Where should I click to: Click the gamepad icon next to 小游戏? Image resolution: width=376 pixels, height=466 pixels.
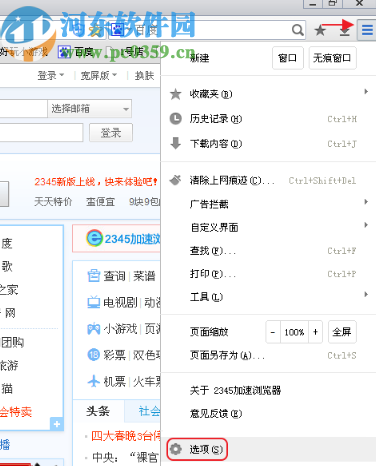point(94,329)
